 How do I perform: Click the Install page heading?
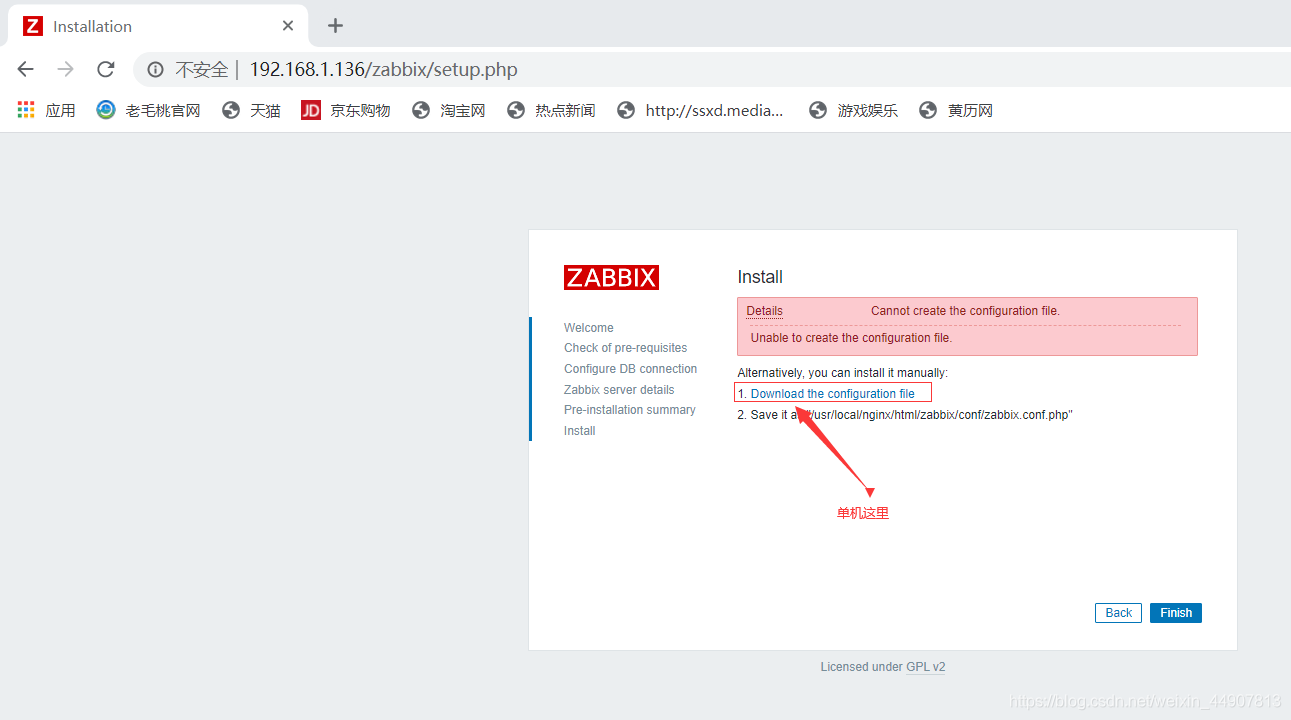click(x=760, y=277)
